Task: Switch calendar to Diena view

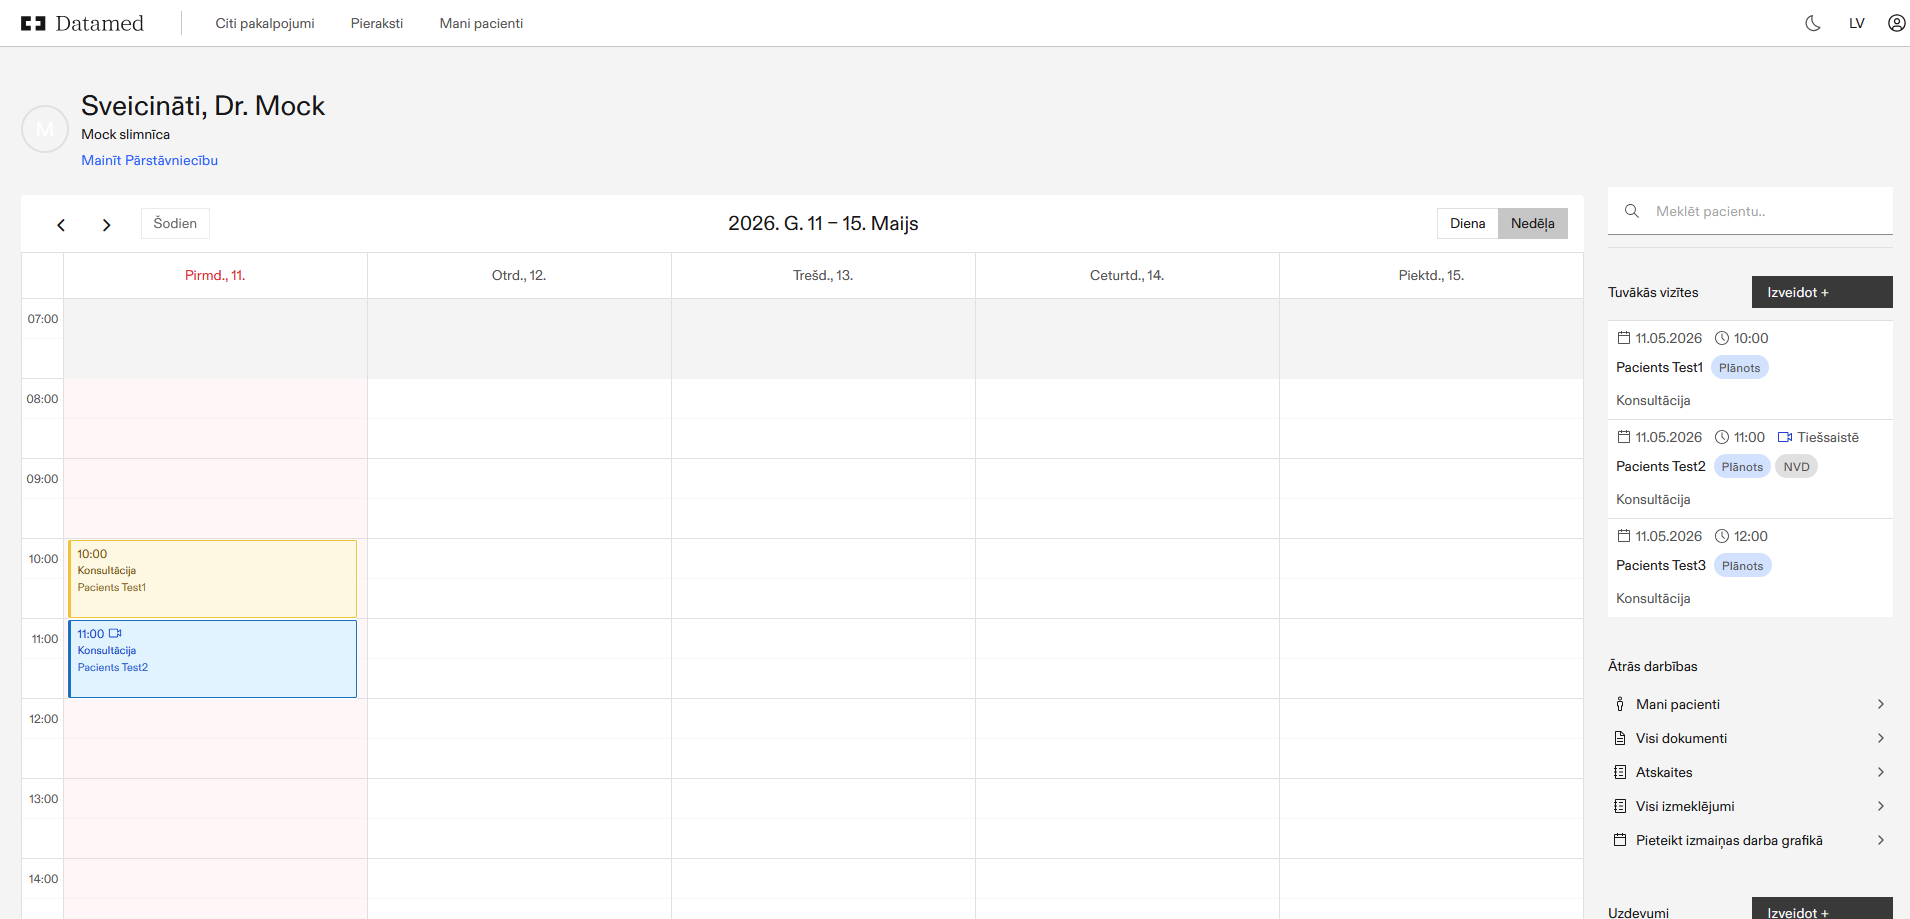Action: click(1467, 223)
